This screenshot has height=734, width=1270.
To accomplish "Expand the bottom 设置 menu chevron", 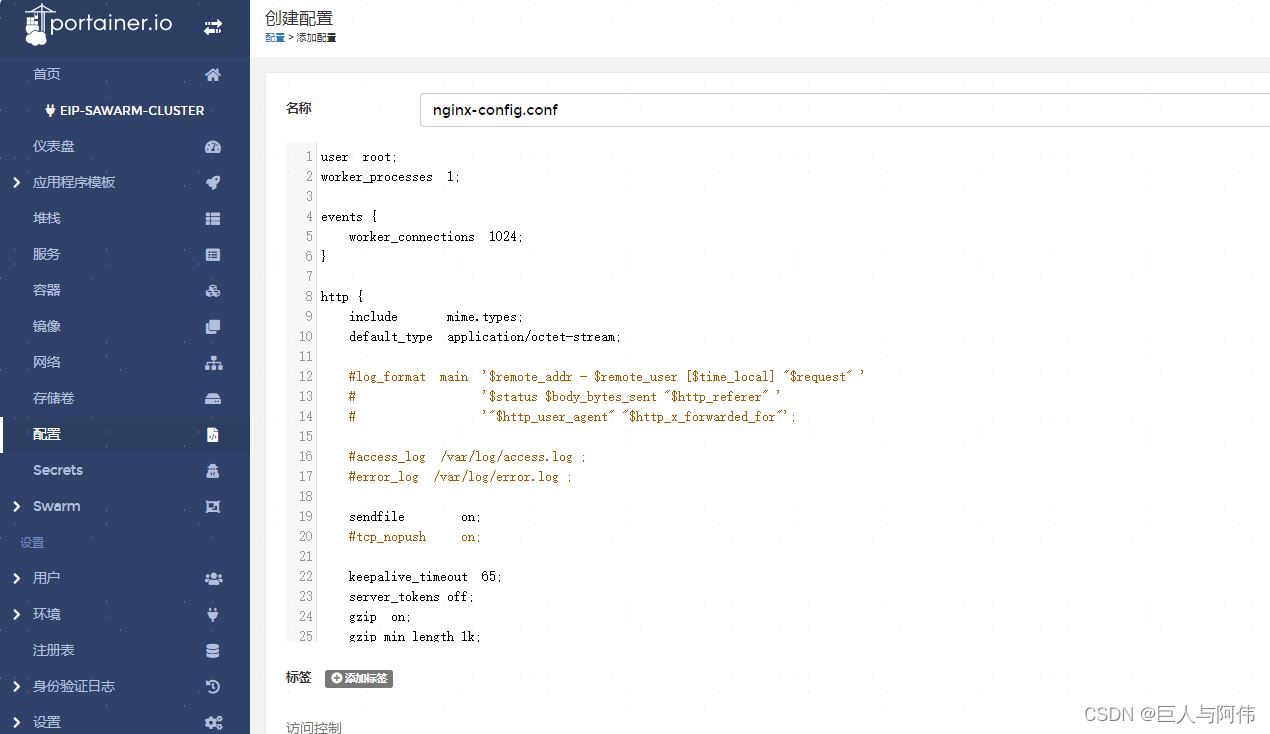I will click(16, 722).
